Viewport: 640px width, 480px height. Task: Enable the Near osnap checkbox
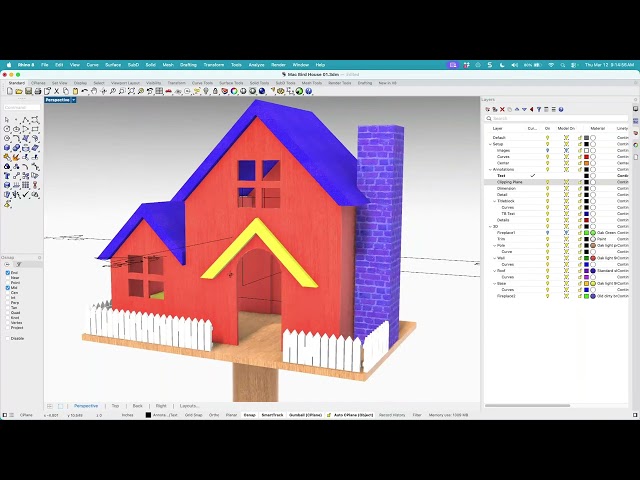point(8,278)
